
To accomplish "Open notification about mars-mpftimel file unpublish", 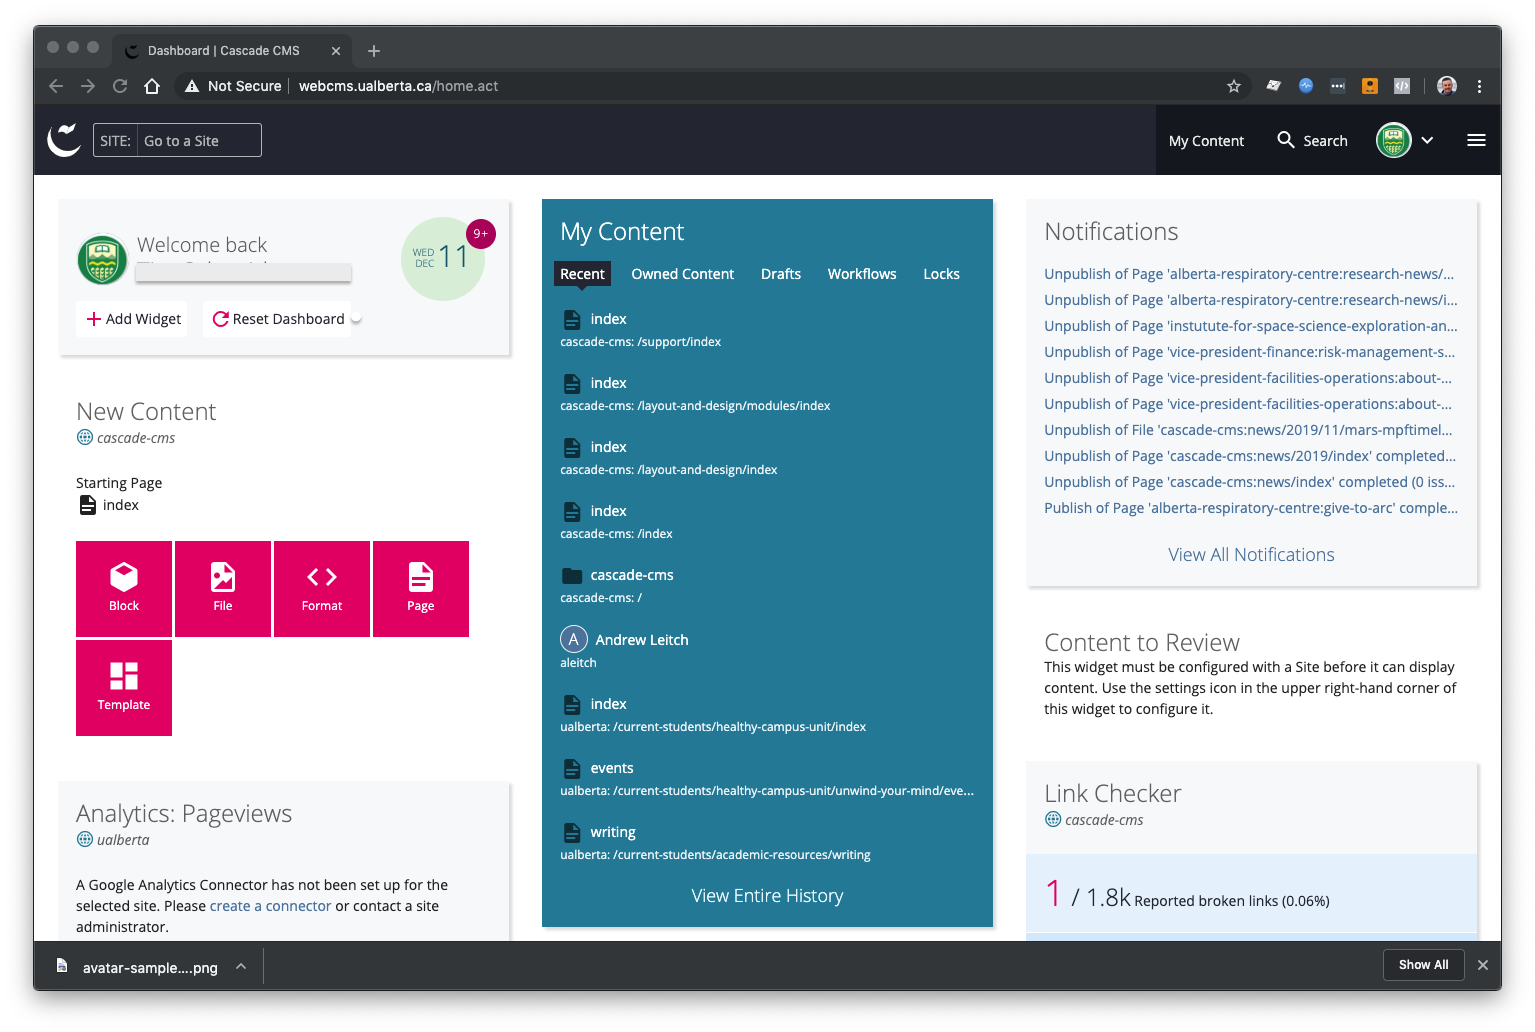I will [1248, 430].
